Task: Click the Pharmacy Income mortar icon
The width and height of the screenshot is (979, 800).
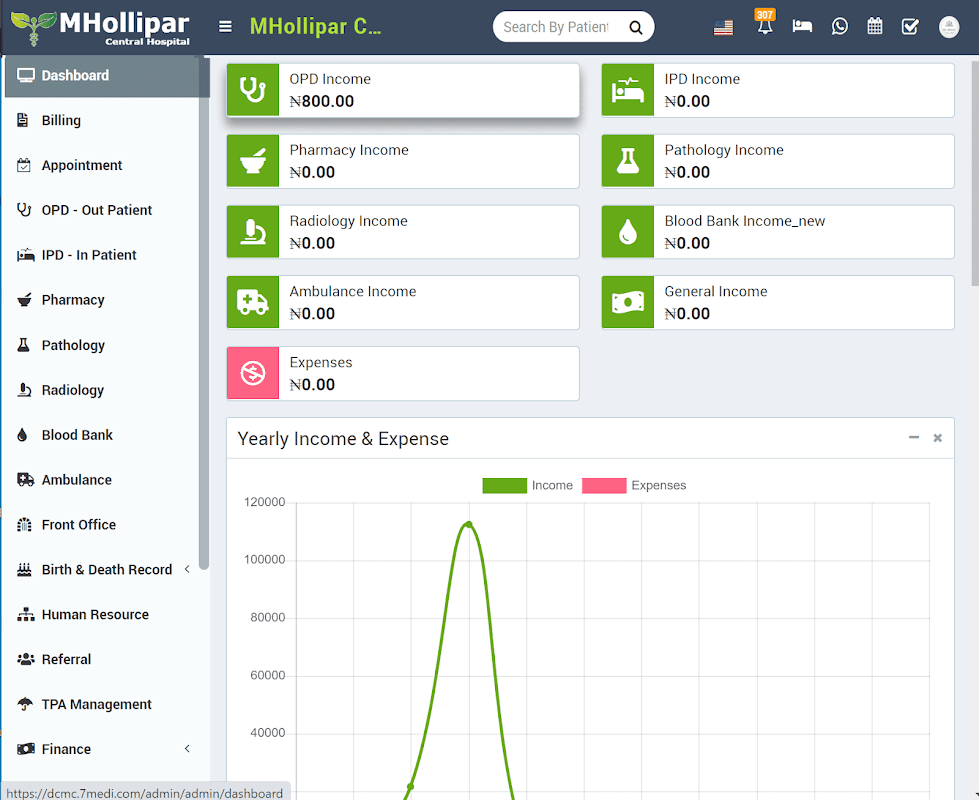Action: [253, 161]
